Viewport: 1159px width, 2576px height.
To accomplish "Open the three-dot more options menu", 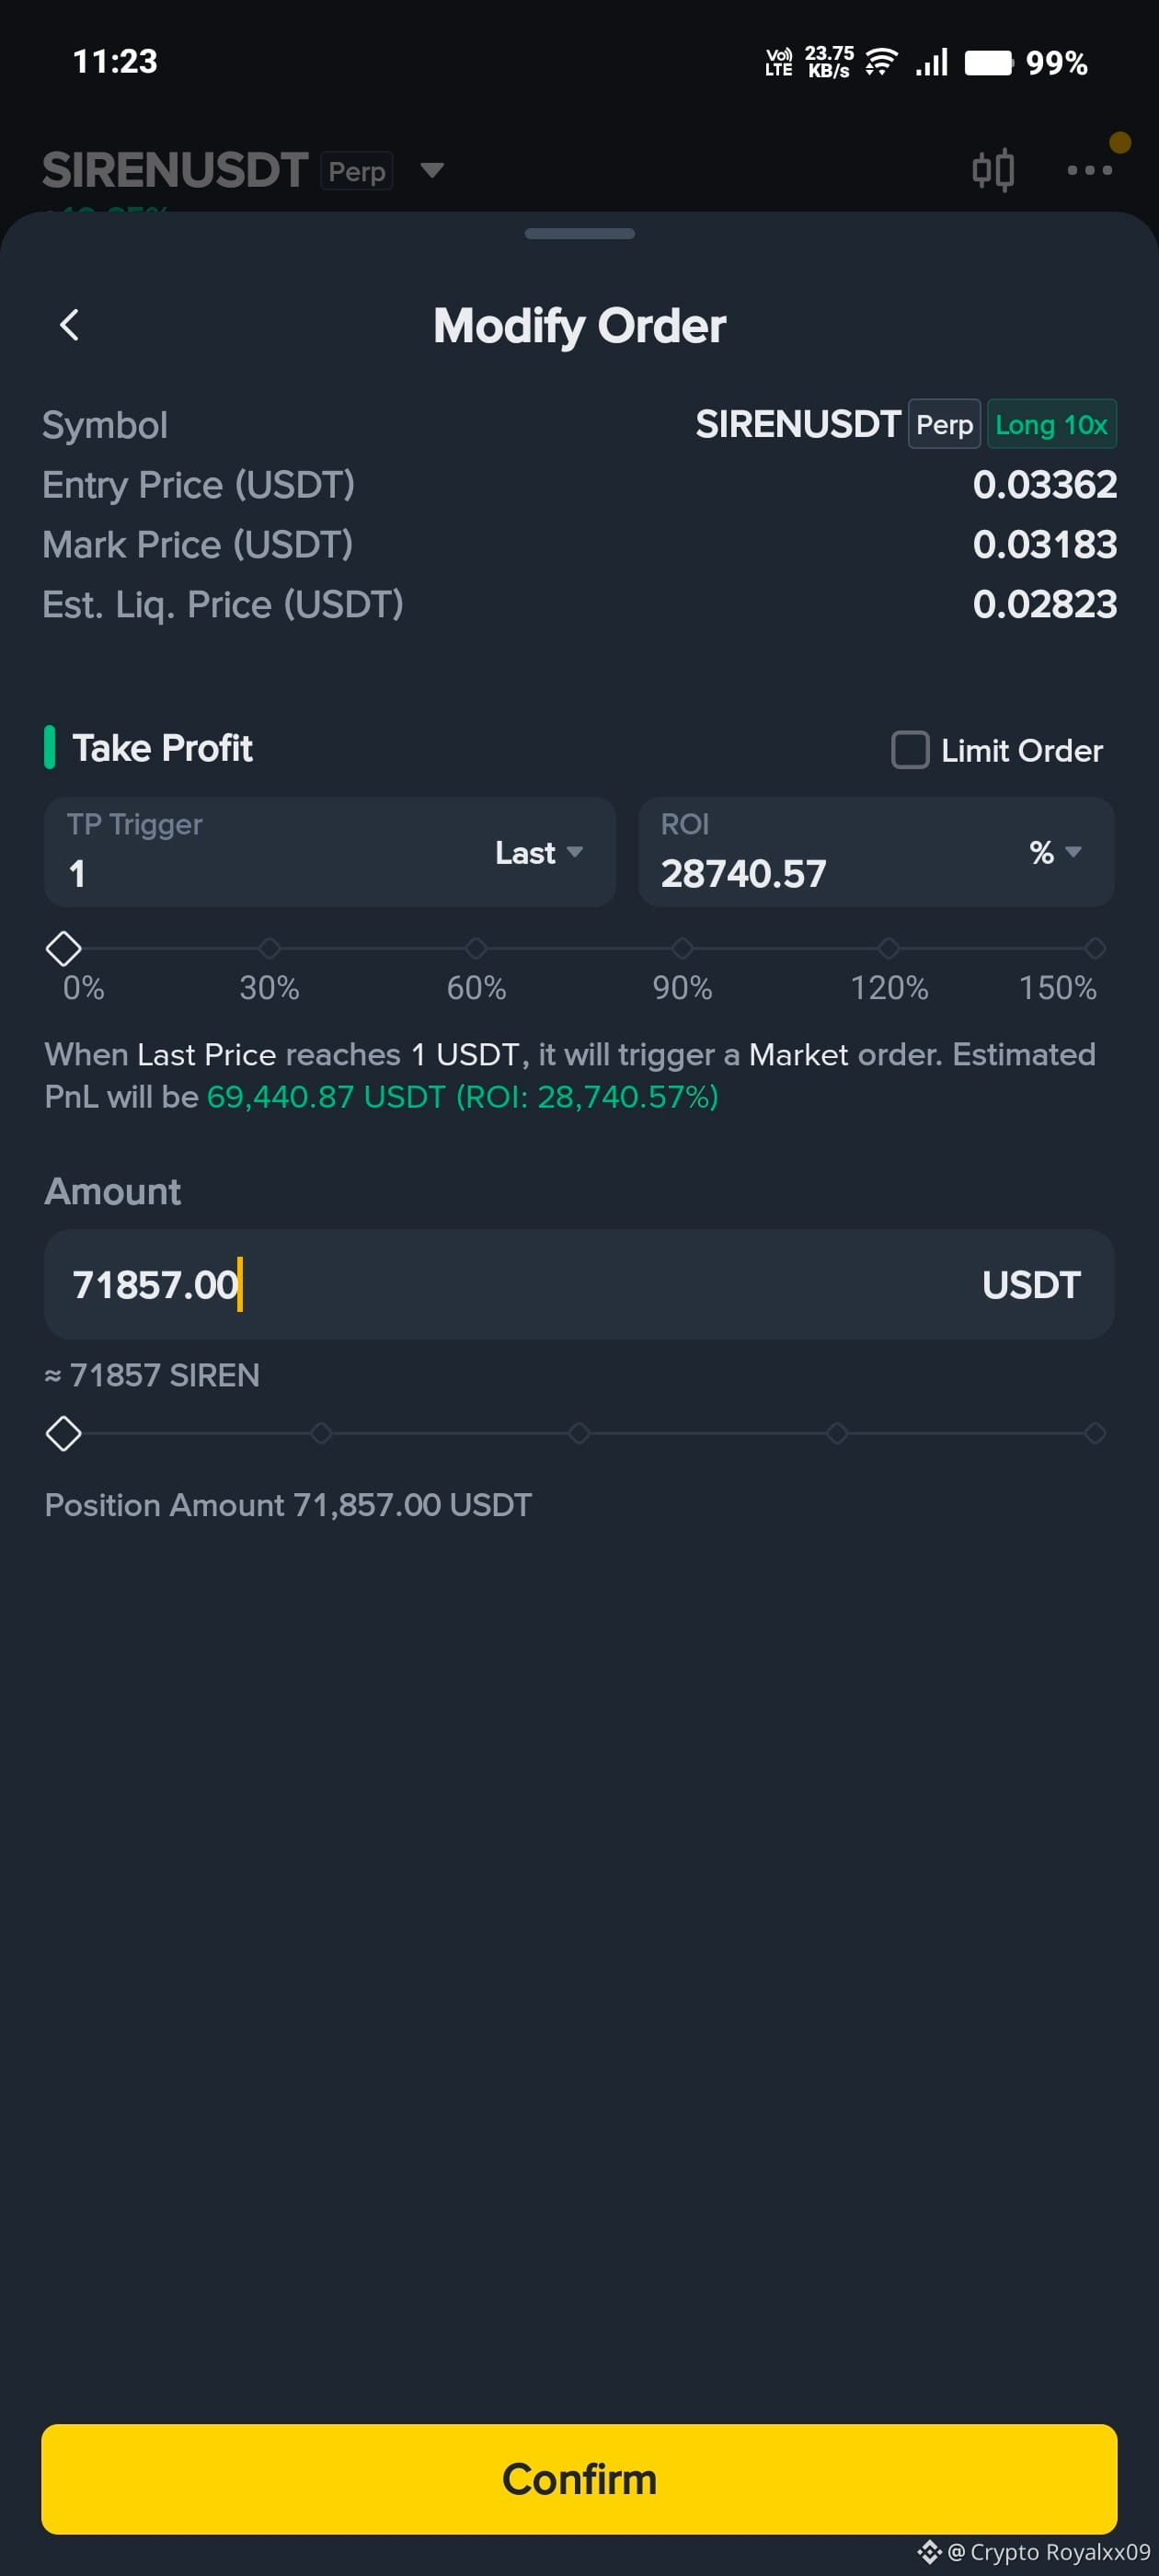I will (x=1089, y=170).
